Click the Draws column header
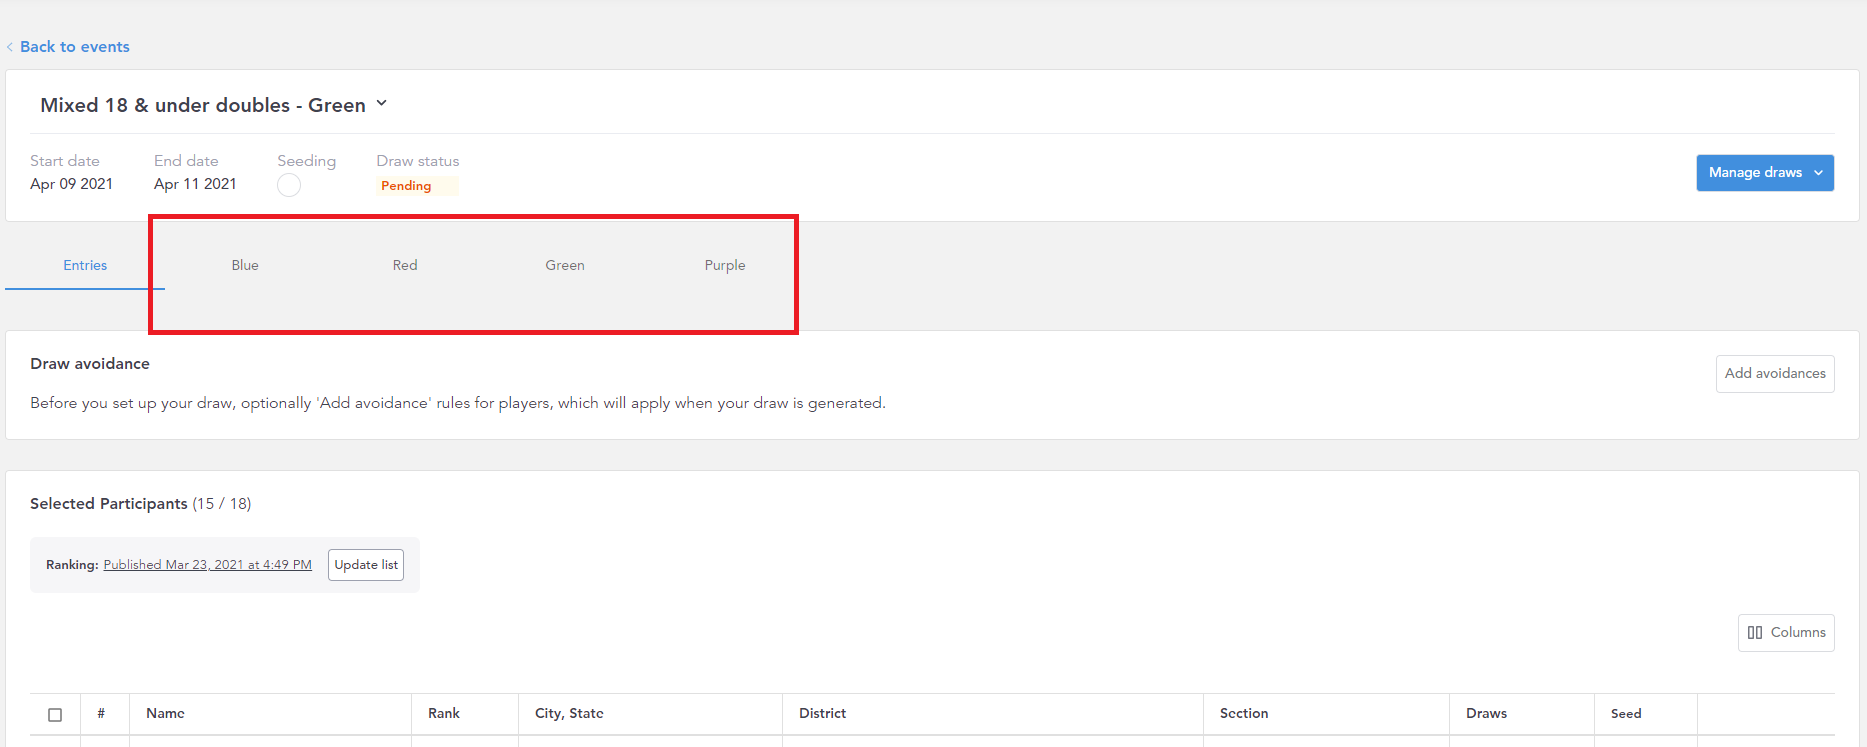The image size is (1867, 747). 1486,714
